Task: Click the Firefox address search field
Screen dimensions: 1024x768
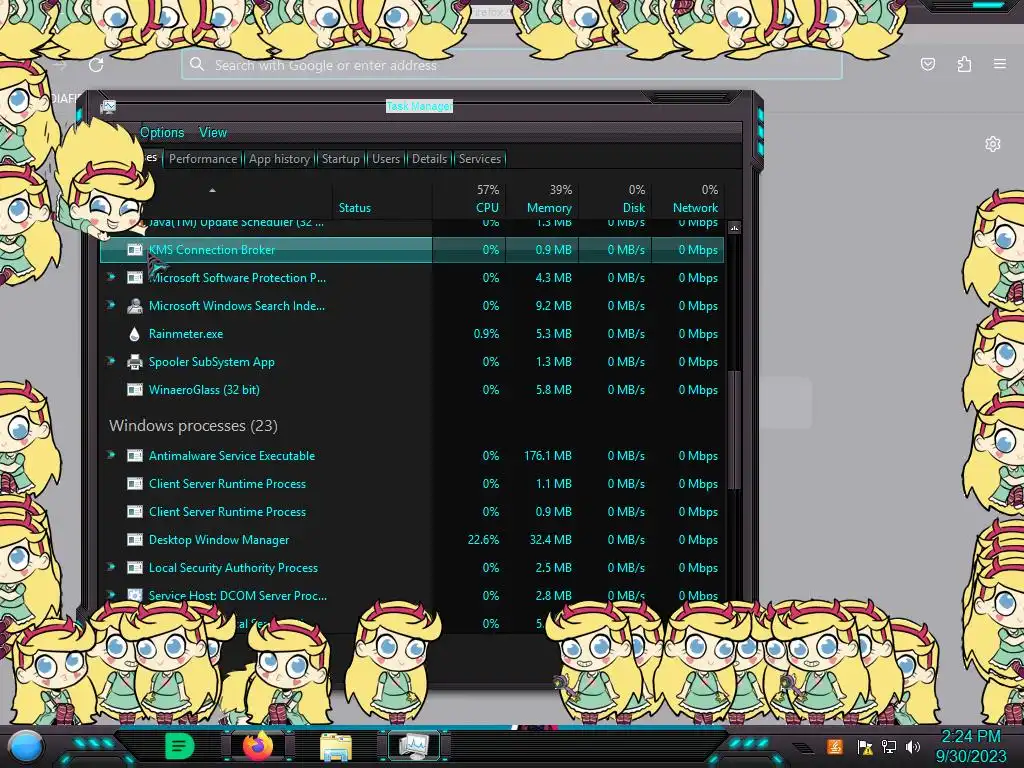Action: [x=511, y=65]
